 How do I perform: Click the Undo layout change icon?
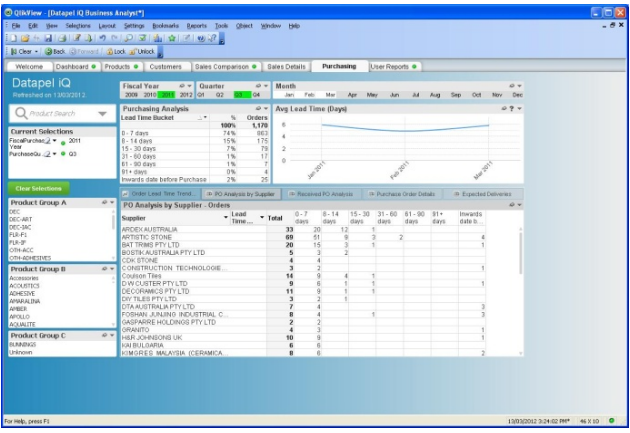point(102,38)
